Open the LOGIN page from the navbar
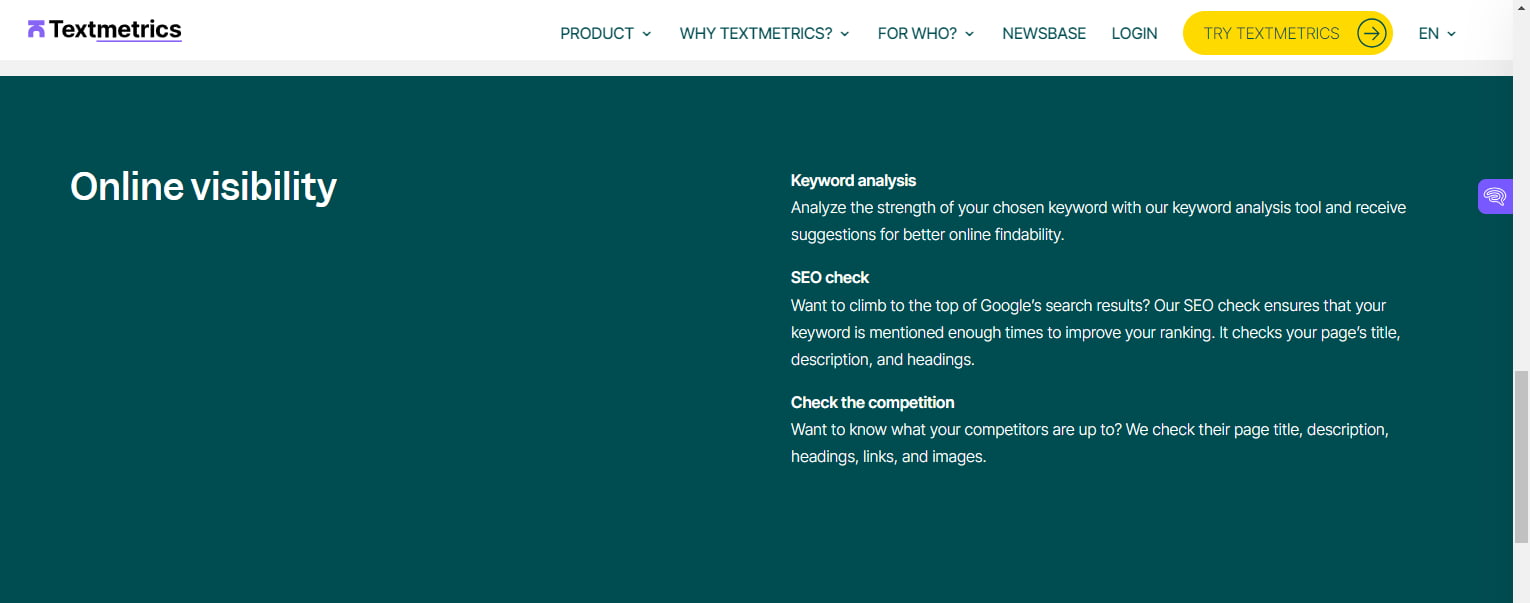The width and height of the screenshot is (1530, 603). pos(1134,33)
